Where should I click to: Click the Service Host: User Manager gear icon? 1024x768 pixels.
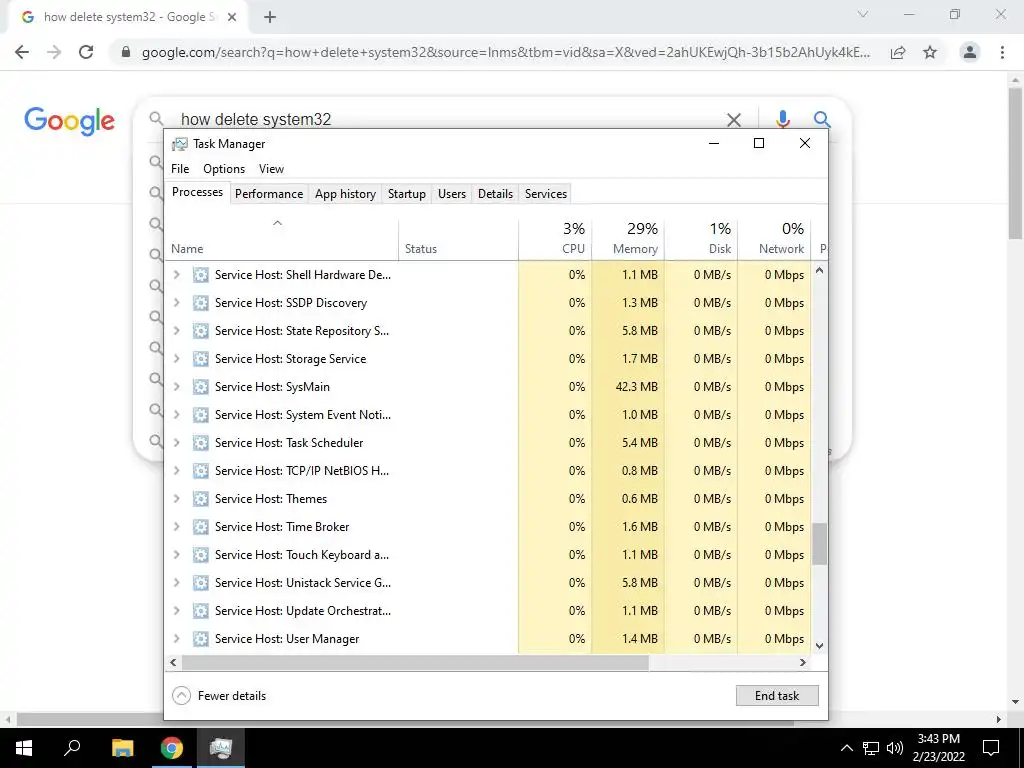tap(200, 639)
